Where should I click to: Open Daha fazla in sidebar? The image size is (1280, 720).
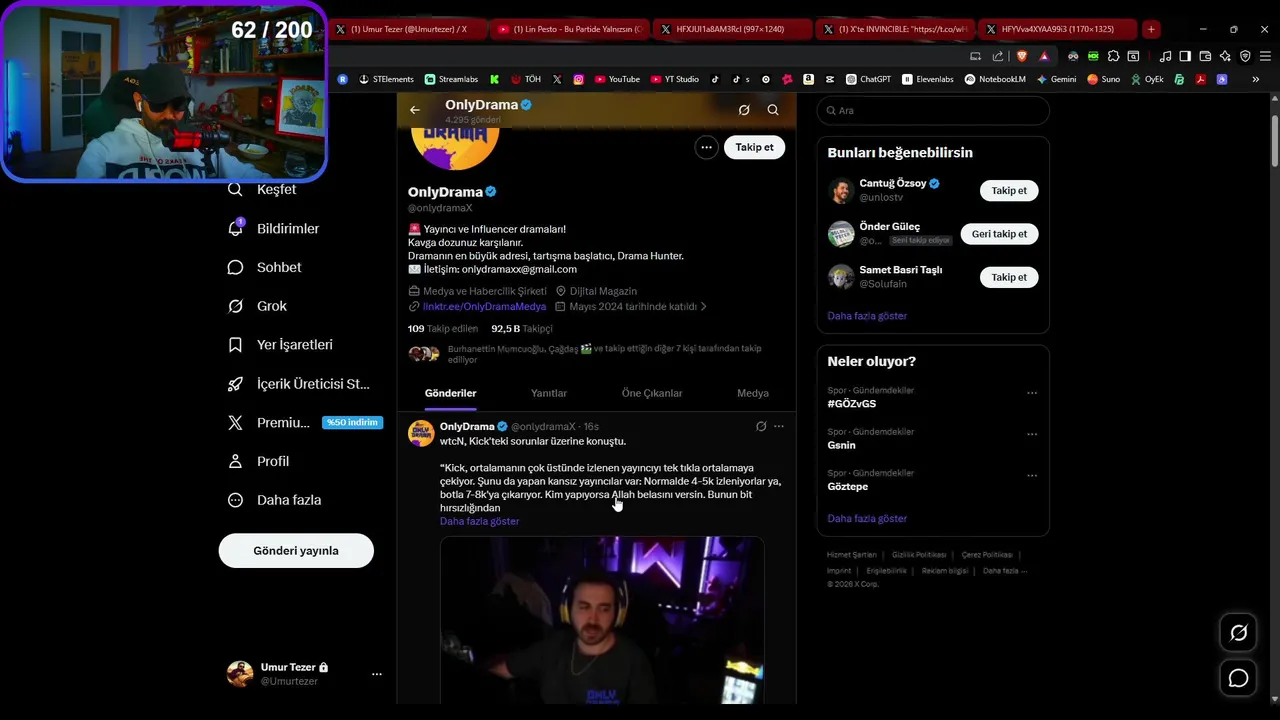point(274,500)
